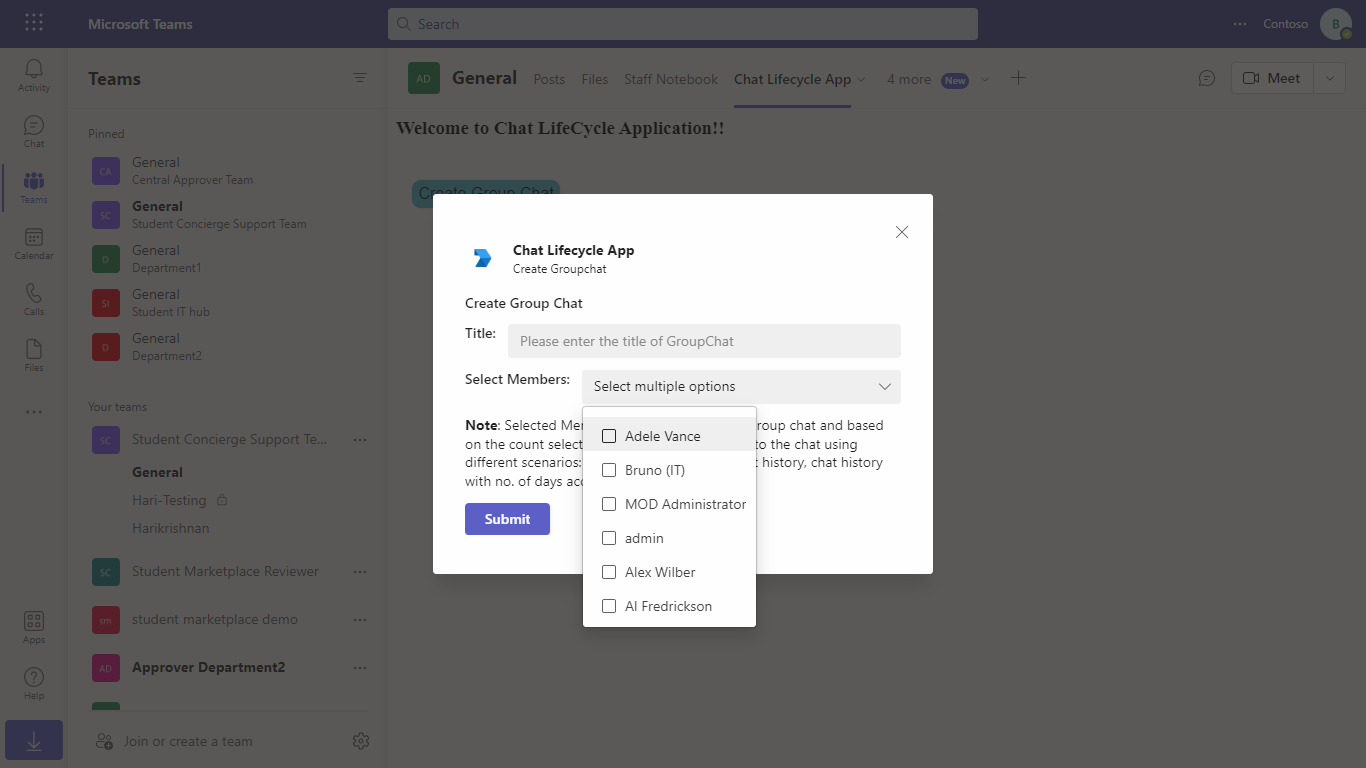Open the profile avatar B
Screen dimensions: 1366x768
1336,24
